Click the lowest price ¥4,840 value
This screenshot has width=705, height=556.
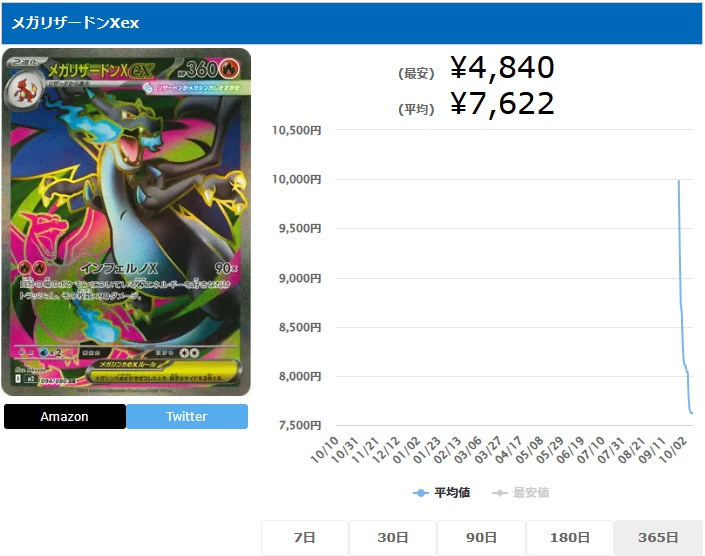(x=502, y=67)
